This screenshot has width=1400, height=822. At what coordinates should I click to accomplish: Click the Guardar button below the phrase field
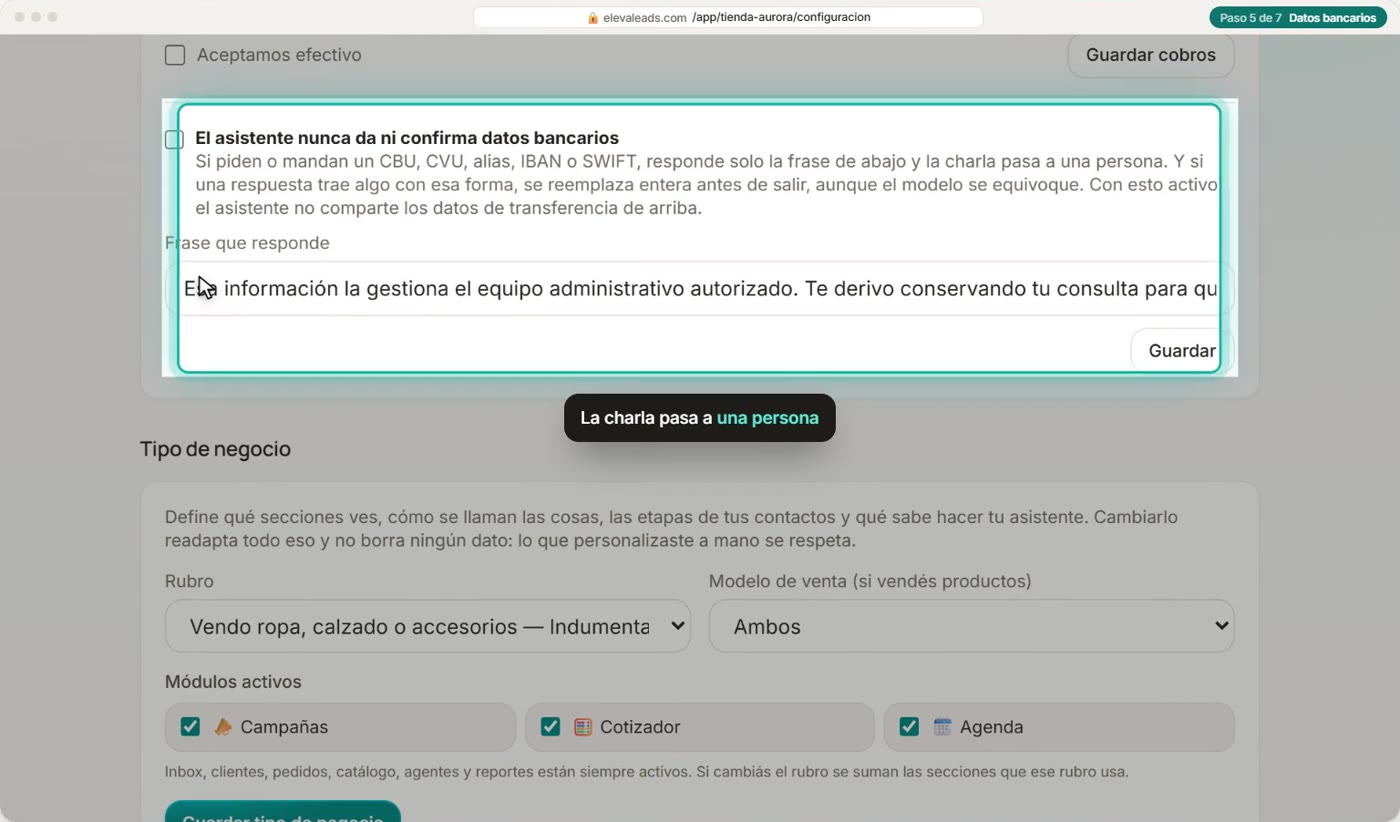tap(1182, 351)
